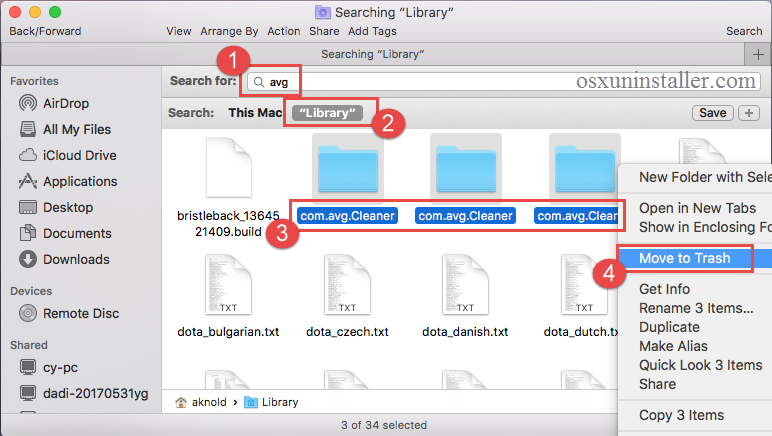772x436 pixels.
Task: Select third com.avg.Cleaner folder icon
Action: (585, 168)
